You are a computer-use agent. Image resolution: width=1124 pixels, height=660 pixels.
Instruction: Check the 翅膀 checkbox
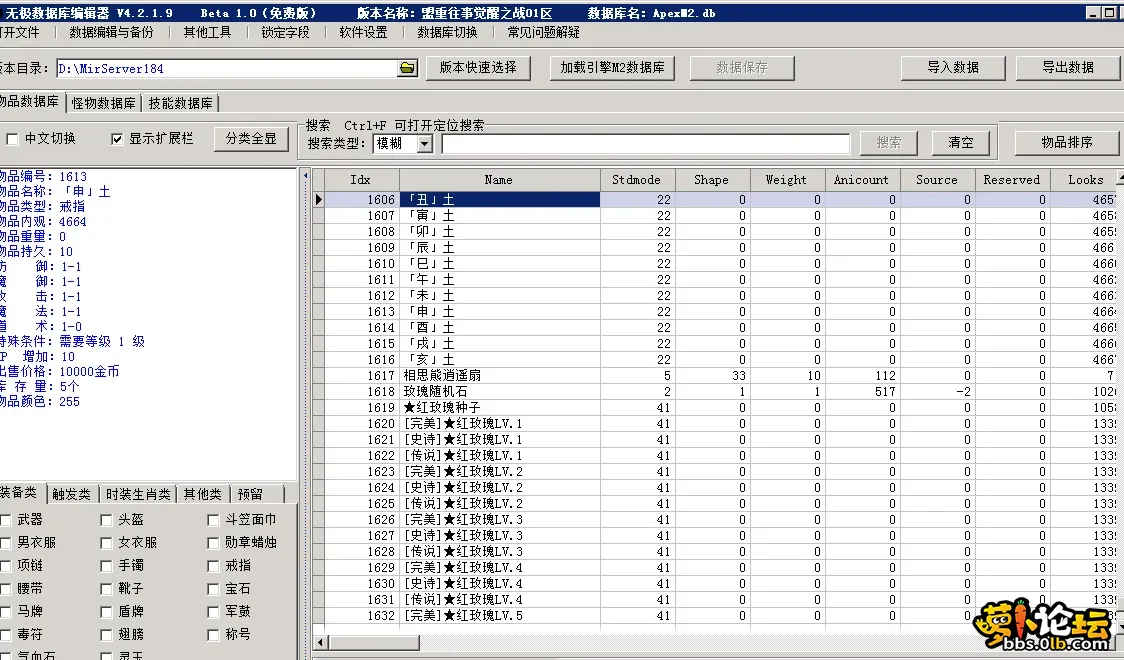tap(106, 634)
